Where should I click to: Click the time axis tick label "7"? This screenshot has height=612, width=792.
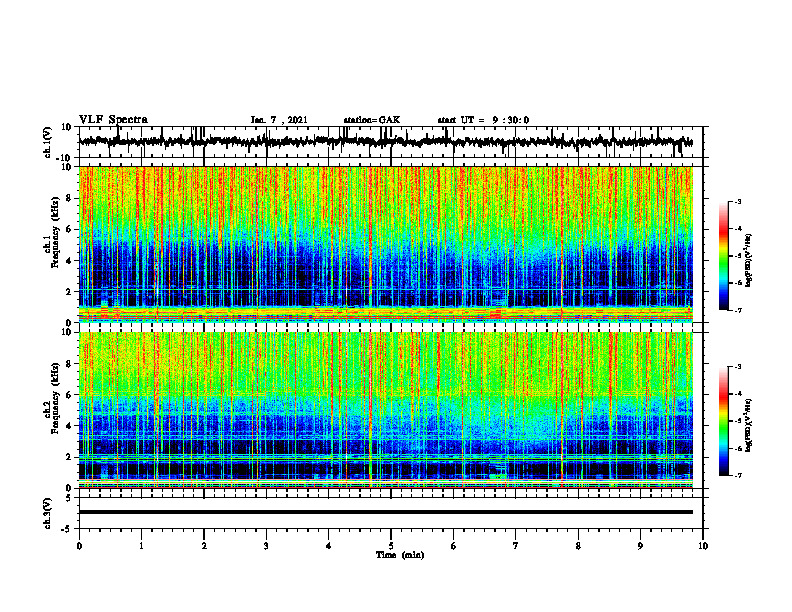516,545
